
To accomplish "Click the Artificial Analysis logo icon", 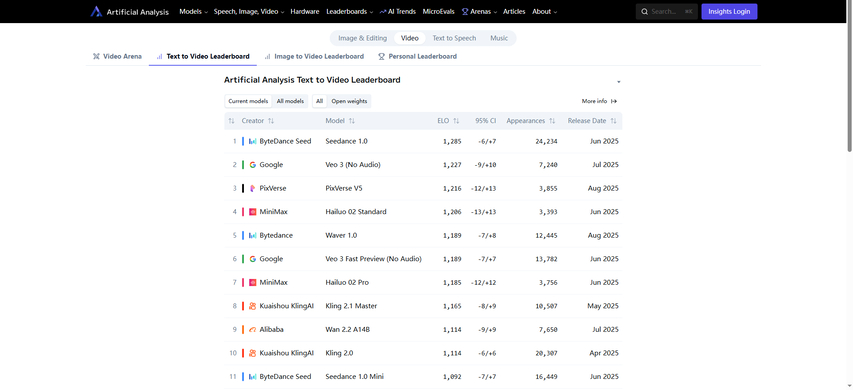I will (x=96, y=11).
